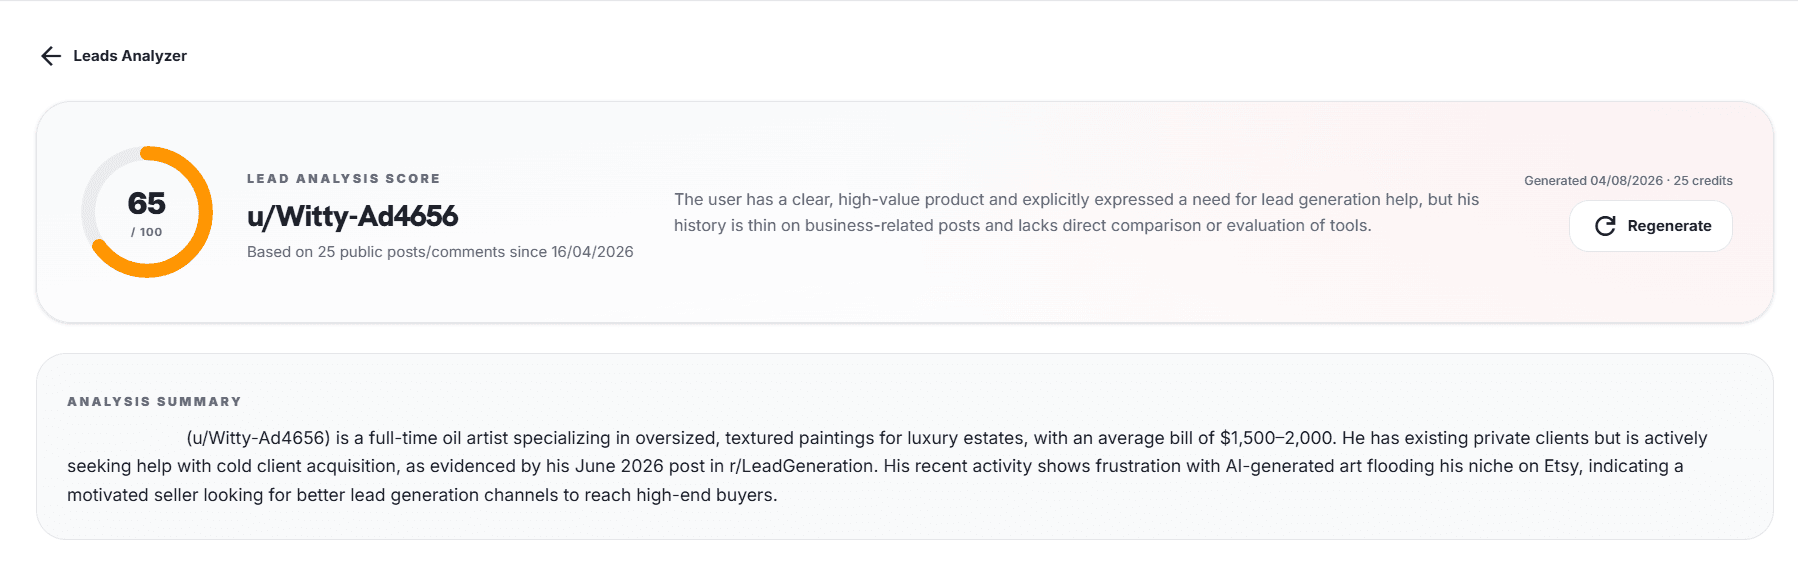Image resolution: width=1798 pixels, height=566 pixels.
Task: Click the back arrow icon
Action: tap(51, 56)
